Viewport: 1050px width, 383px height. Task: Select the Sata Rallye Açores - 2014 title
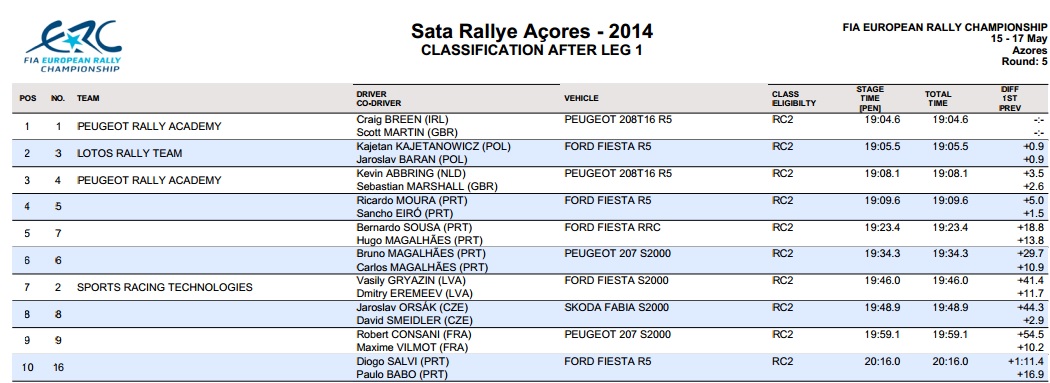pyautogui.click(x=532, y=31)
